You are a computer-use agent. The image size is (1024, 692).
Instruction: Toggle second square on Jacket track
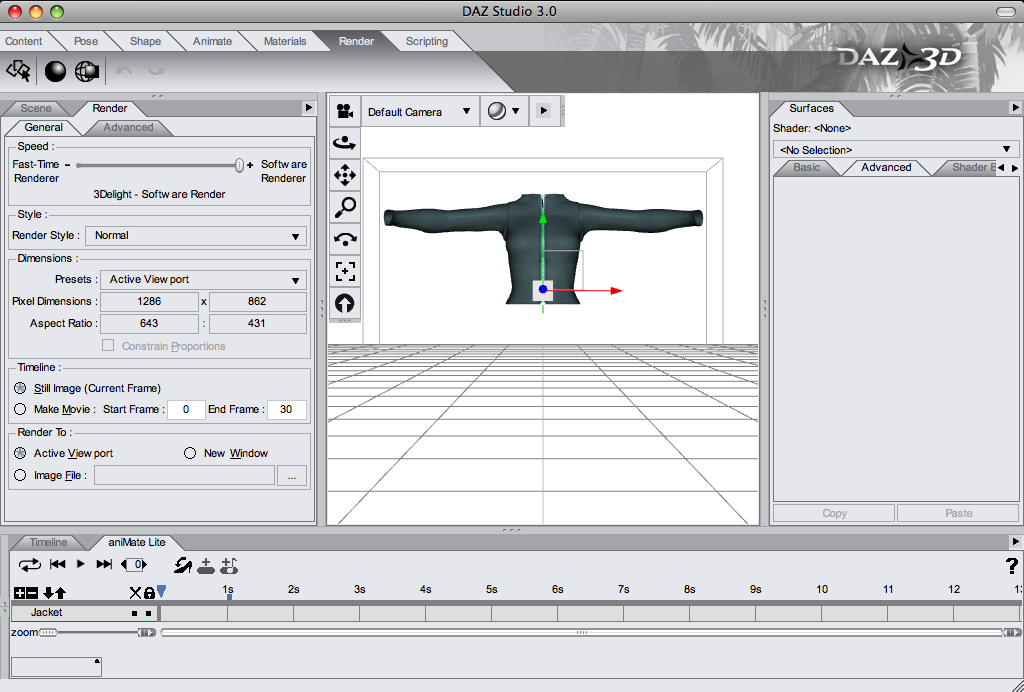pos(148,613)
